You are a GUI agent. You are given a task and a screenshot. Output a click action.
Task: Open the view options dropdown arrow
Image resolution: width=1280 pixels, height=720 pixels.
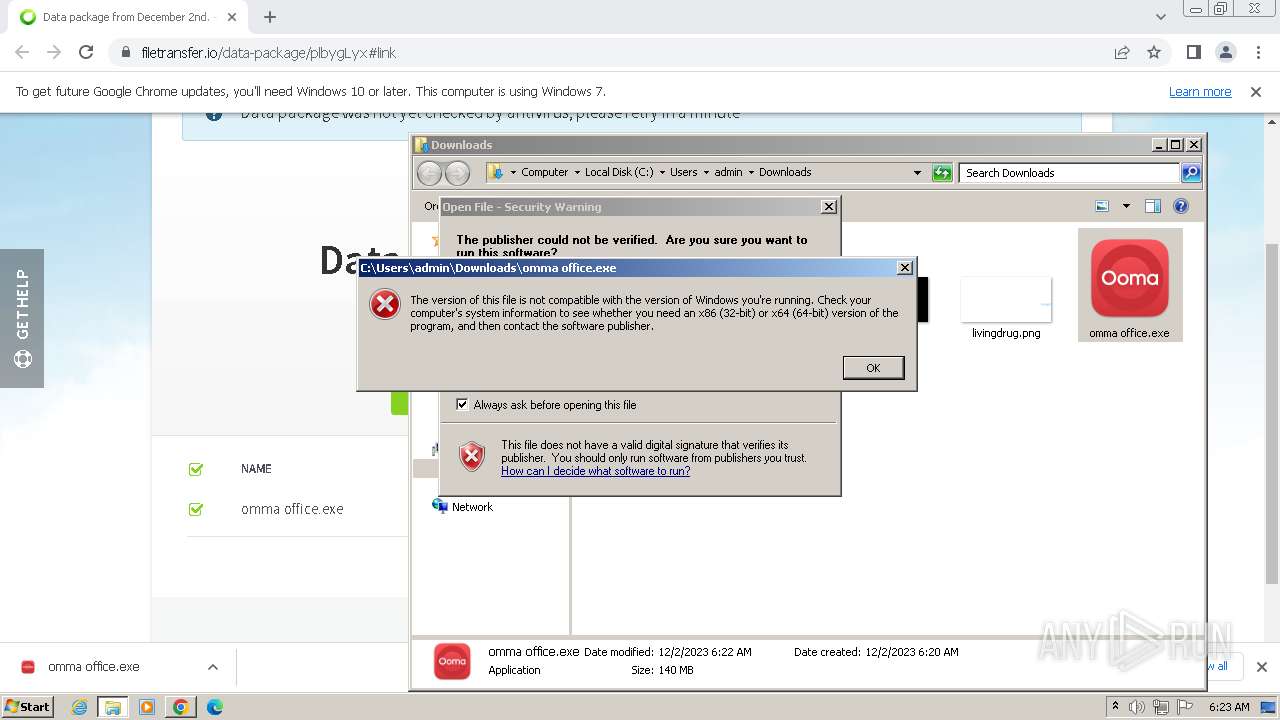click(1126, 206)
